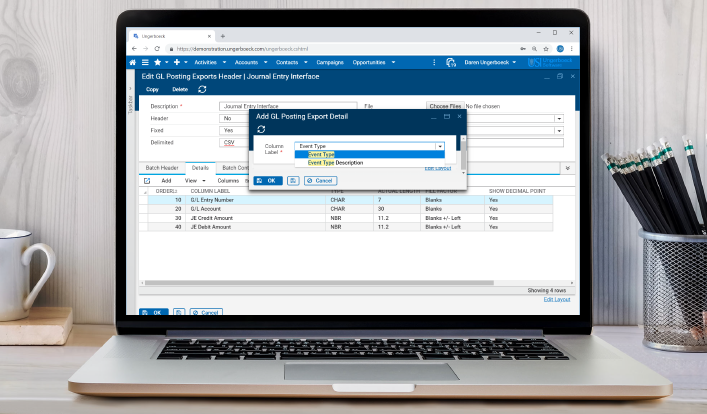Click the refresh icon beside Delete

point(203,89)
